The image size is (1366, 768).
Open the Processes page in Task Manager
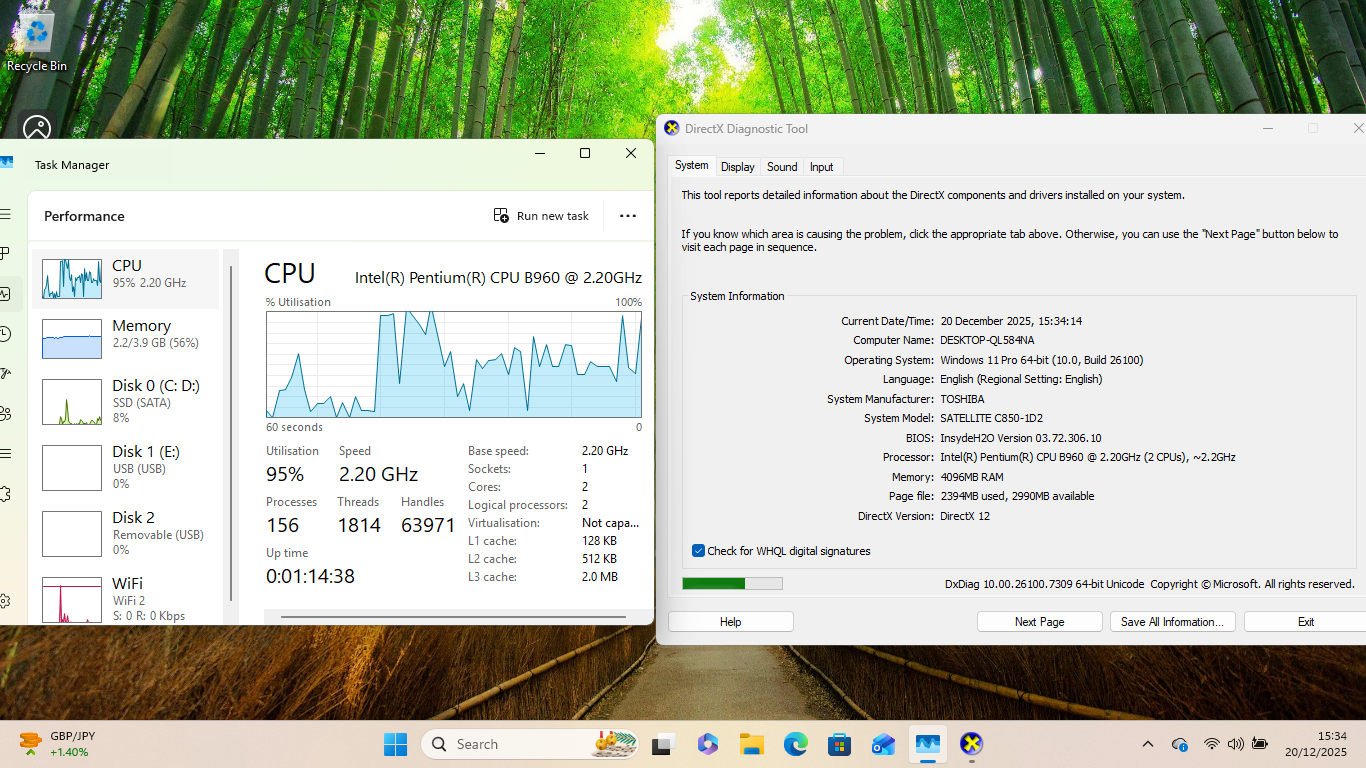[8, 253]
